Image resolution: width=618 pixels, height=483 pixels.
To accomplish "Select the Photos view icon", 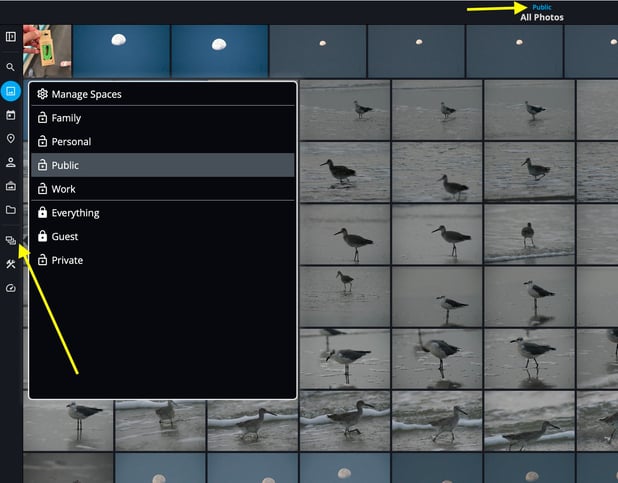I will pyautogui.click(x=11, y=91).
